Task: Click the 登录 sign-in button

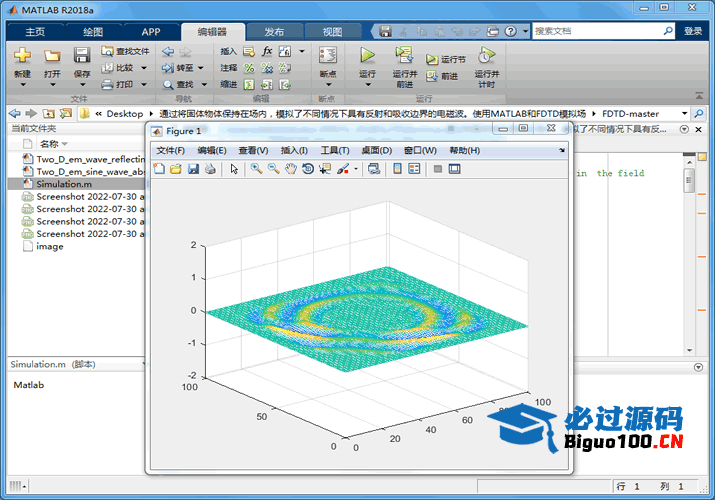Action: point(693,31)
